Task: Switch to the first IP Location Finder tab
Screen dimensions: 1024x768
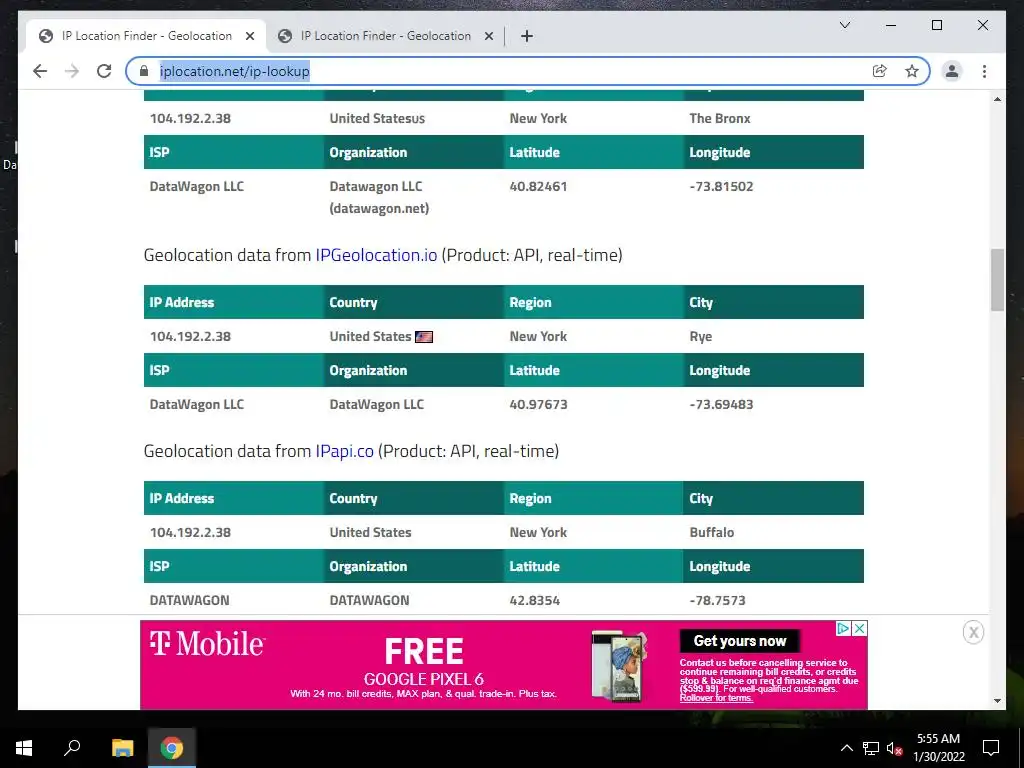Action: pos(146,36)
